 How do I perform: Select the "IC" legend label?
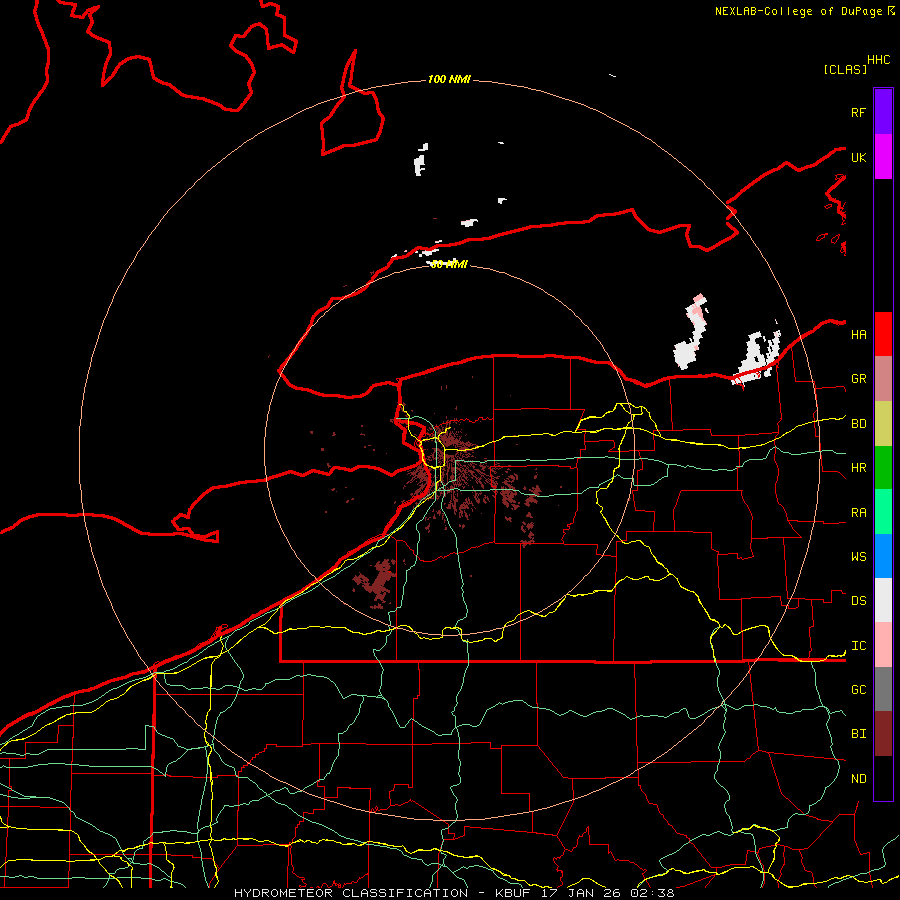tap(858, 646)
